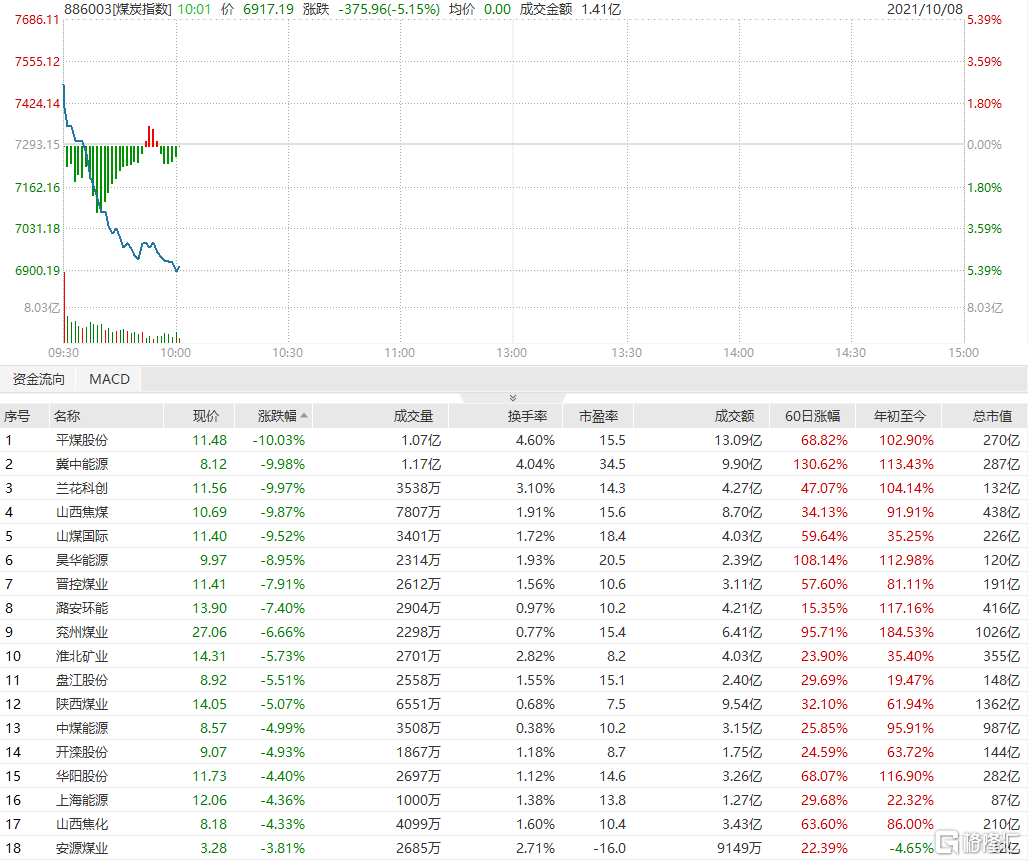Open 兖州煤业 stock name
Viewport: 1028px width, 862px height.
coord(81,632)
